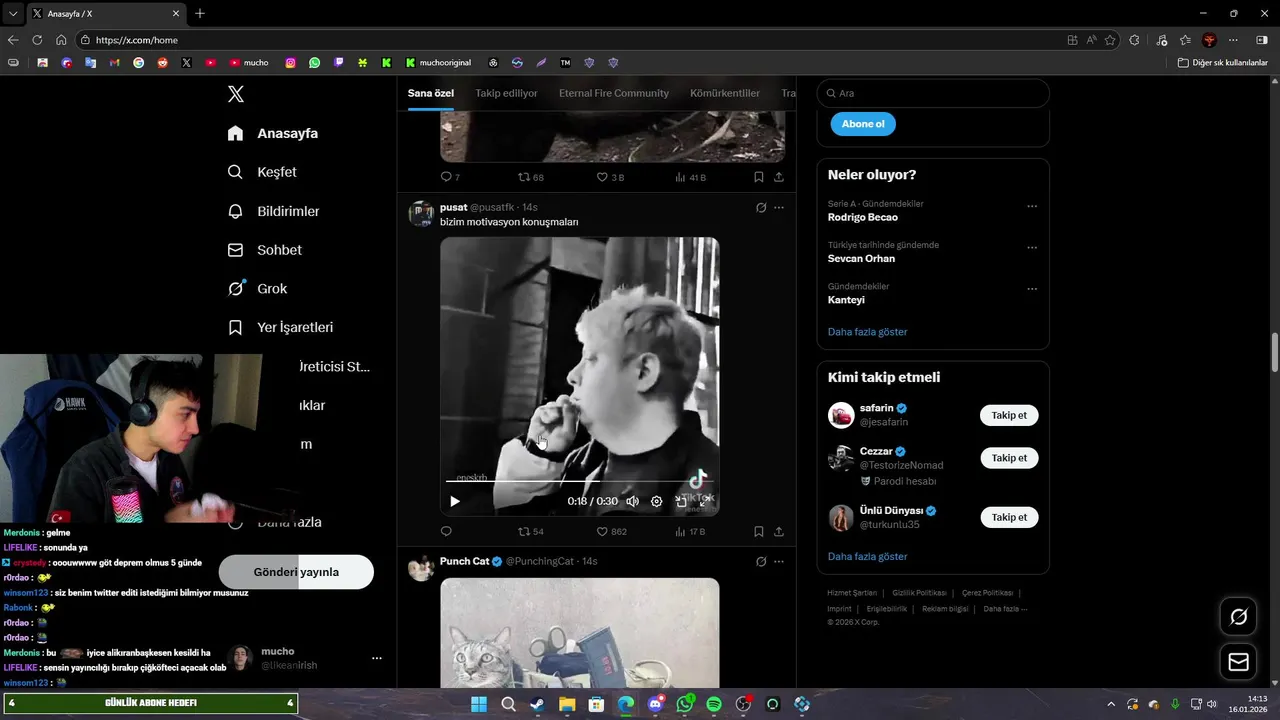This screenshot has height=720, width=1280.
Task: Click the Ara search field
Action: tap(933, 93)
